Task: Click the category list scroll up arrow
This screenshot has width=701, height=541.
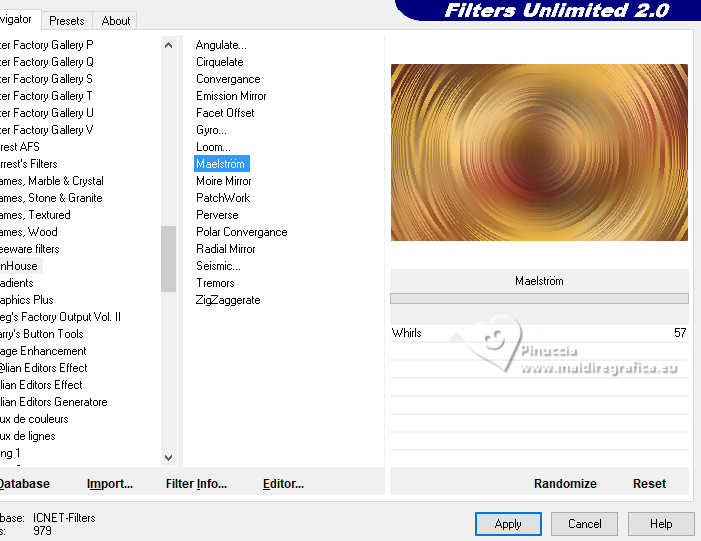Action: tap(169, 45)
